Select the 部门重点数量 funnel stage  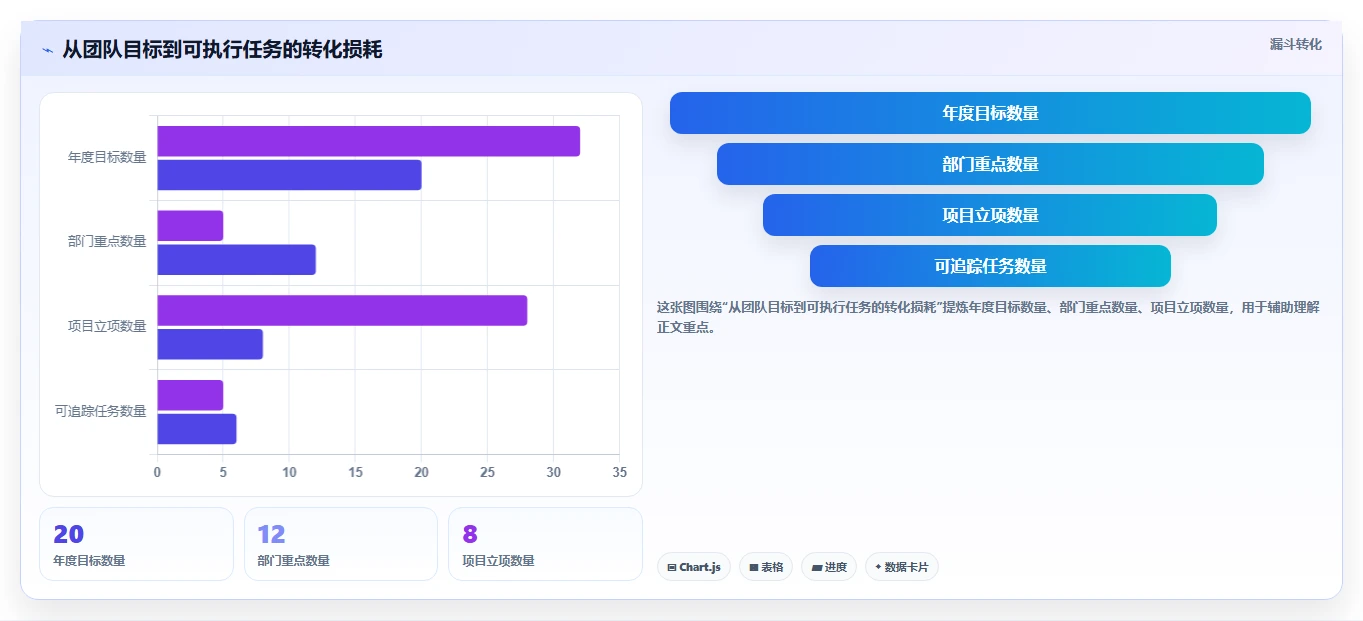[990, 164]
